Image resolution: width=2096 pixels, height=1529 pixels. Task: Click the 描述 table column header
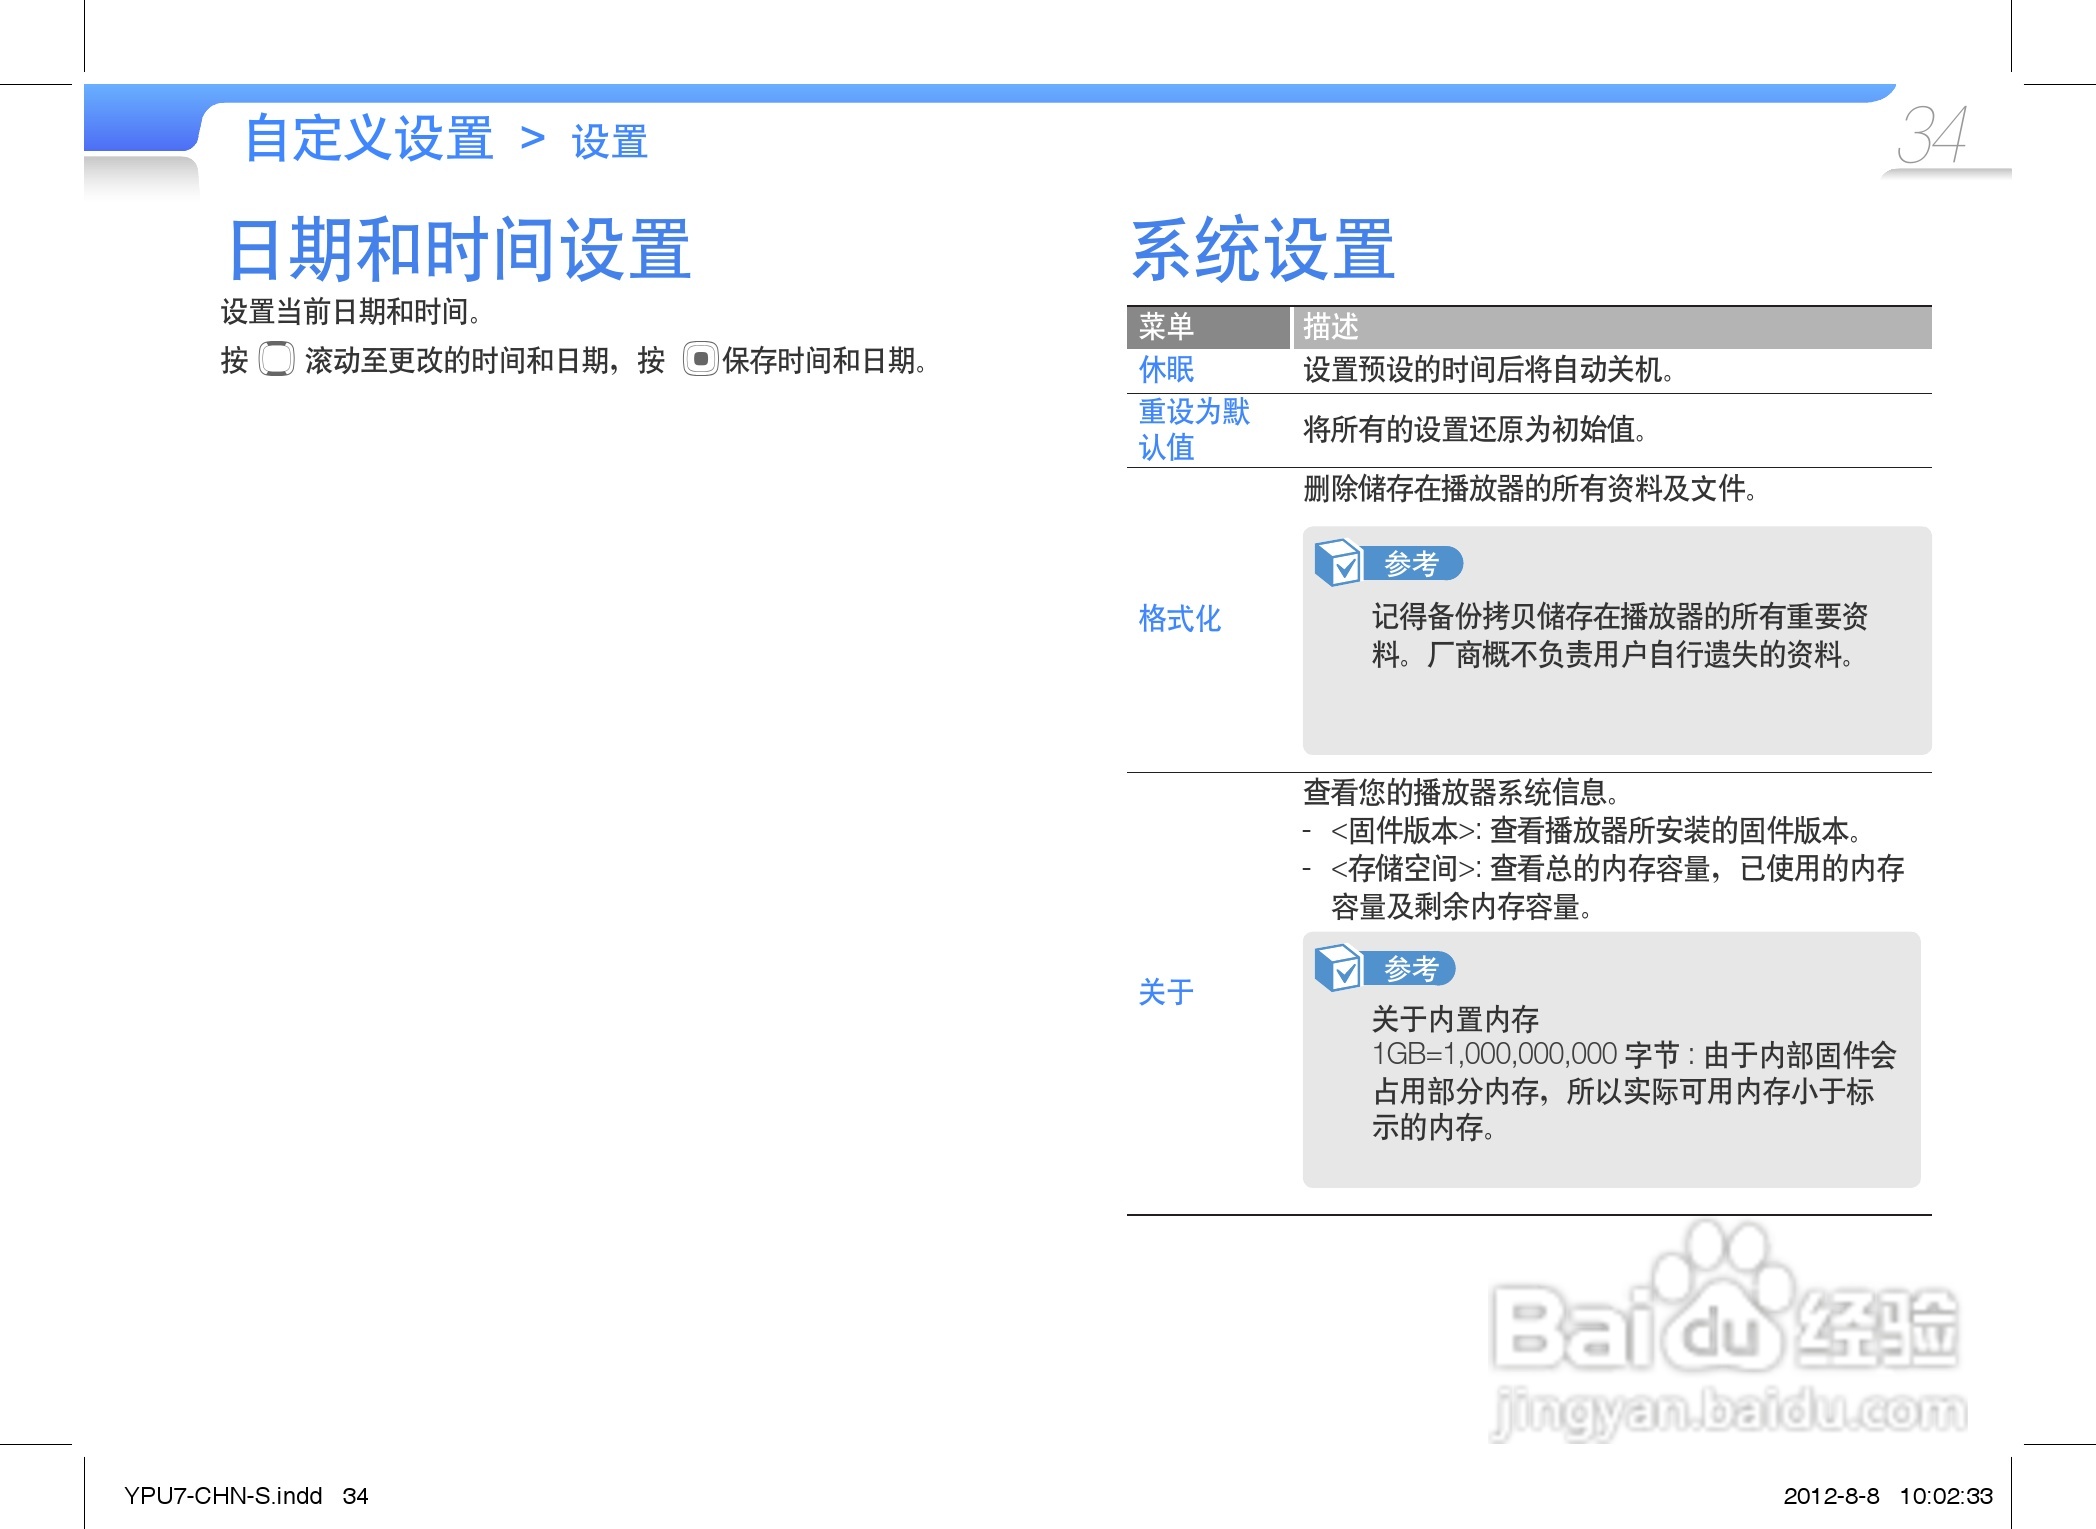pyautogui.click(x=1330, y=327)
